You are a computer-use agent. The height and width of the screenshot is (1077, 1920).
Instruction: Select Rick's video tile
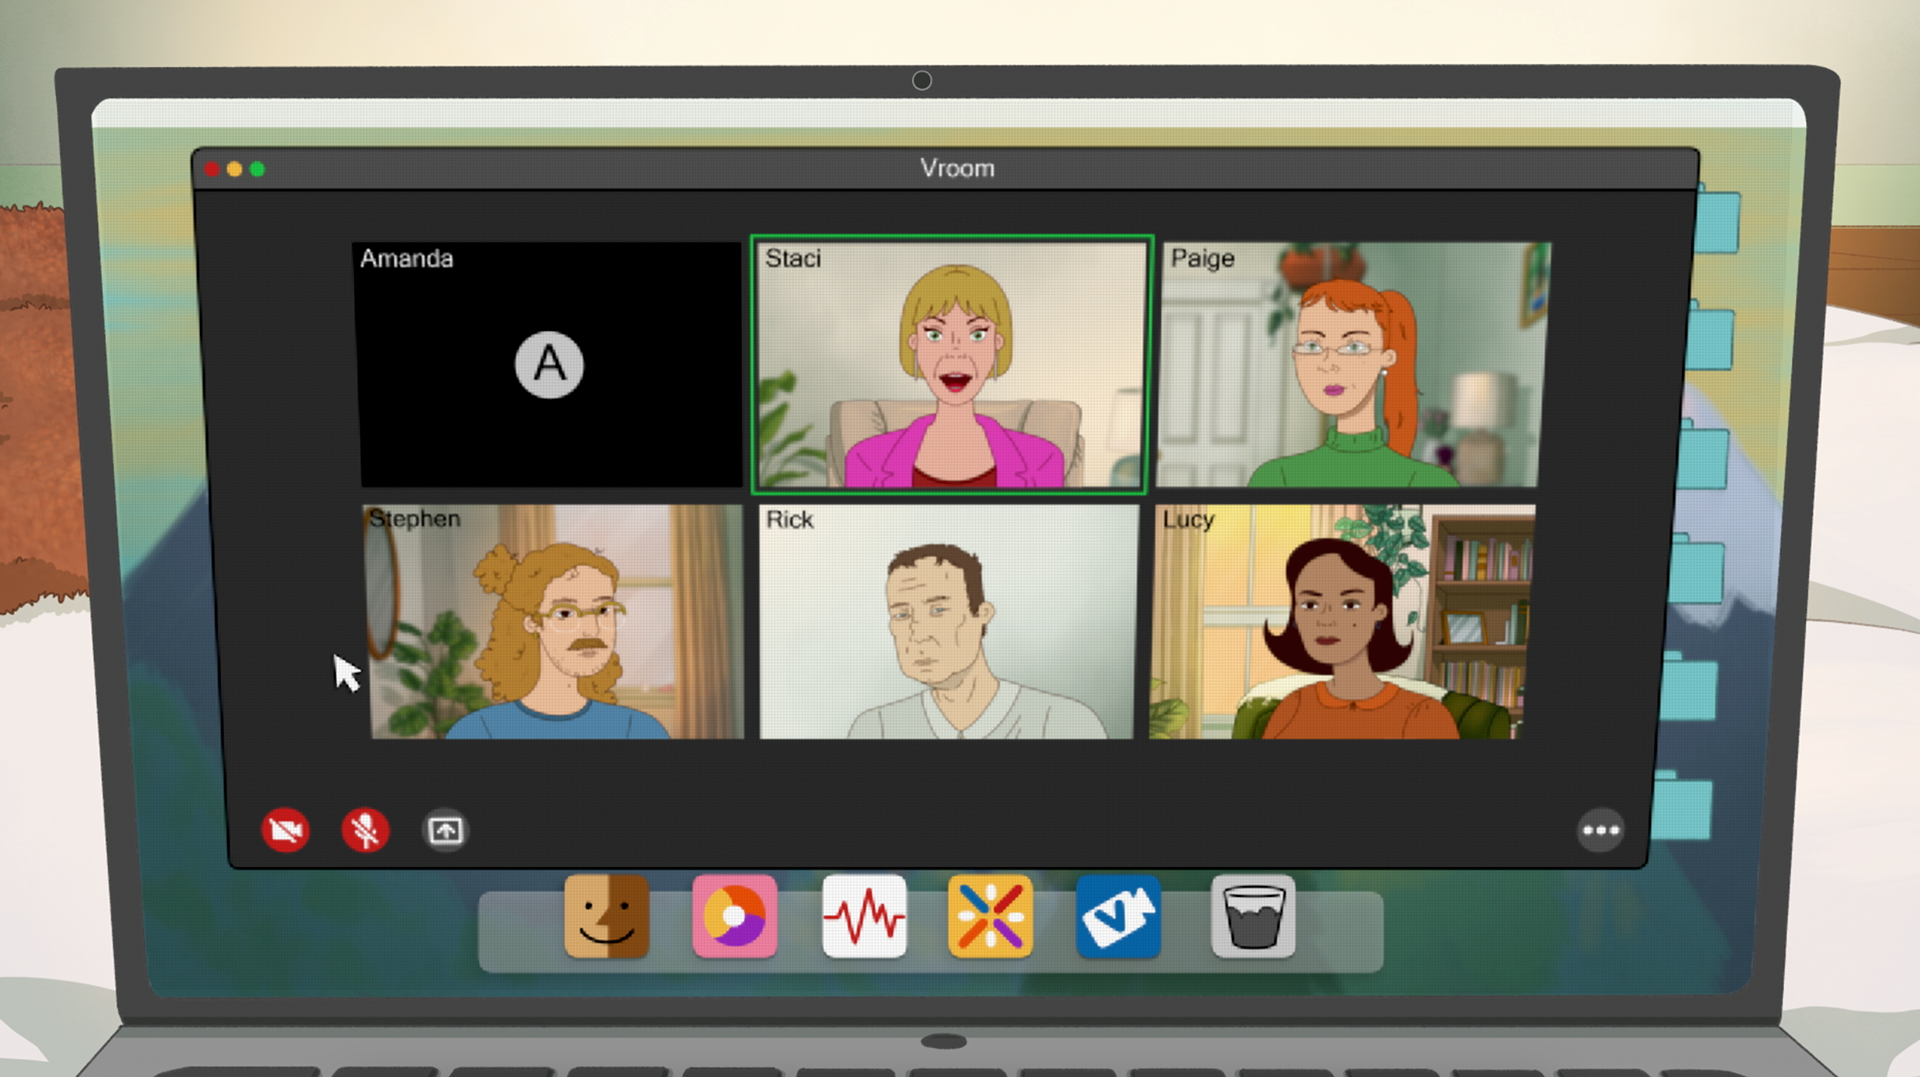coord(947,621)
